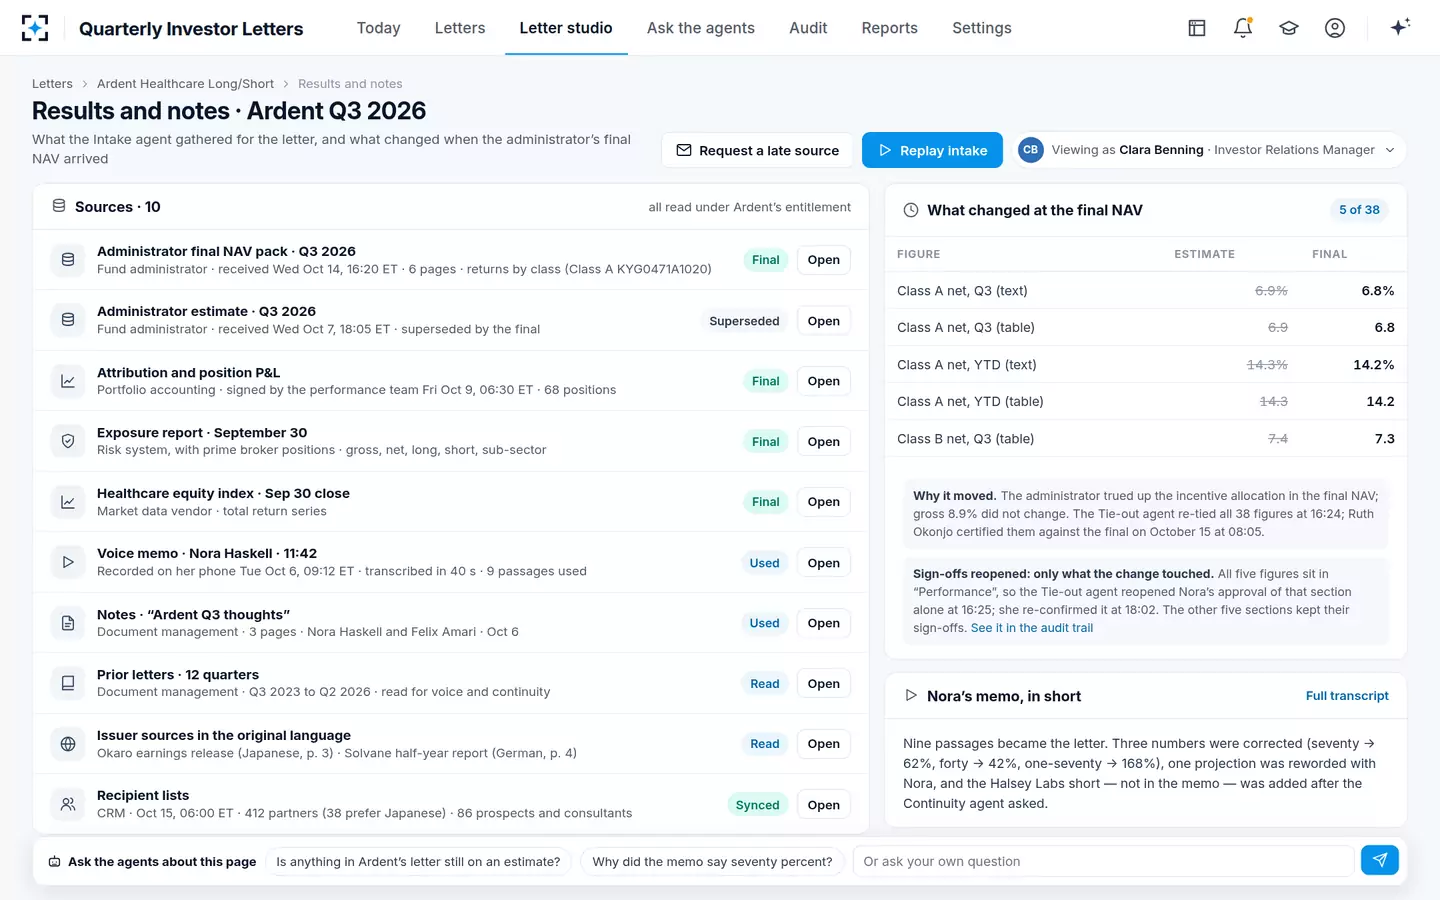Select suggestion Why did the memo say seventy percent

pyautogui.click(x=712, y=861)
